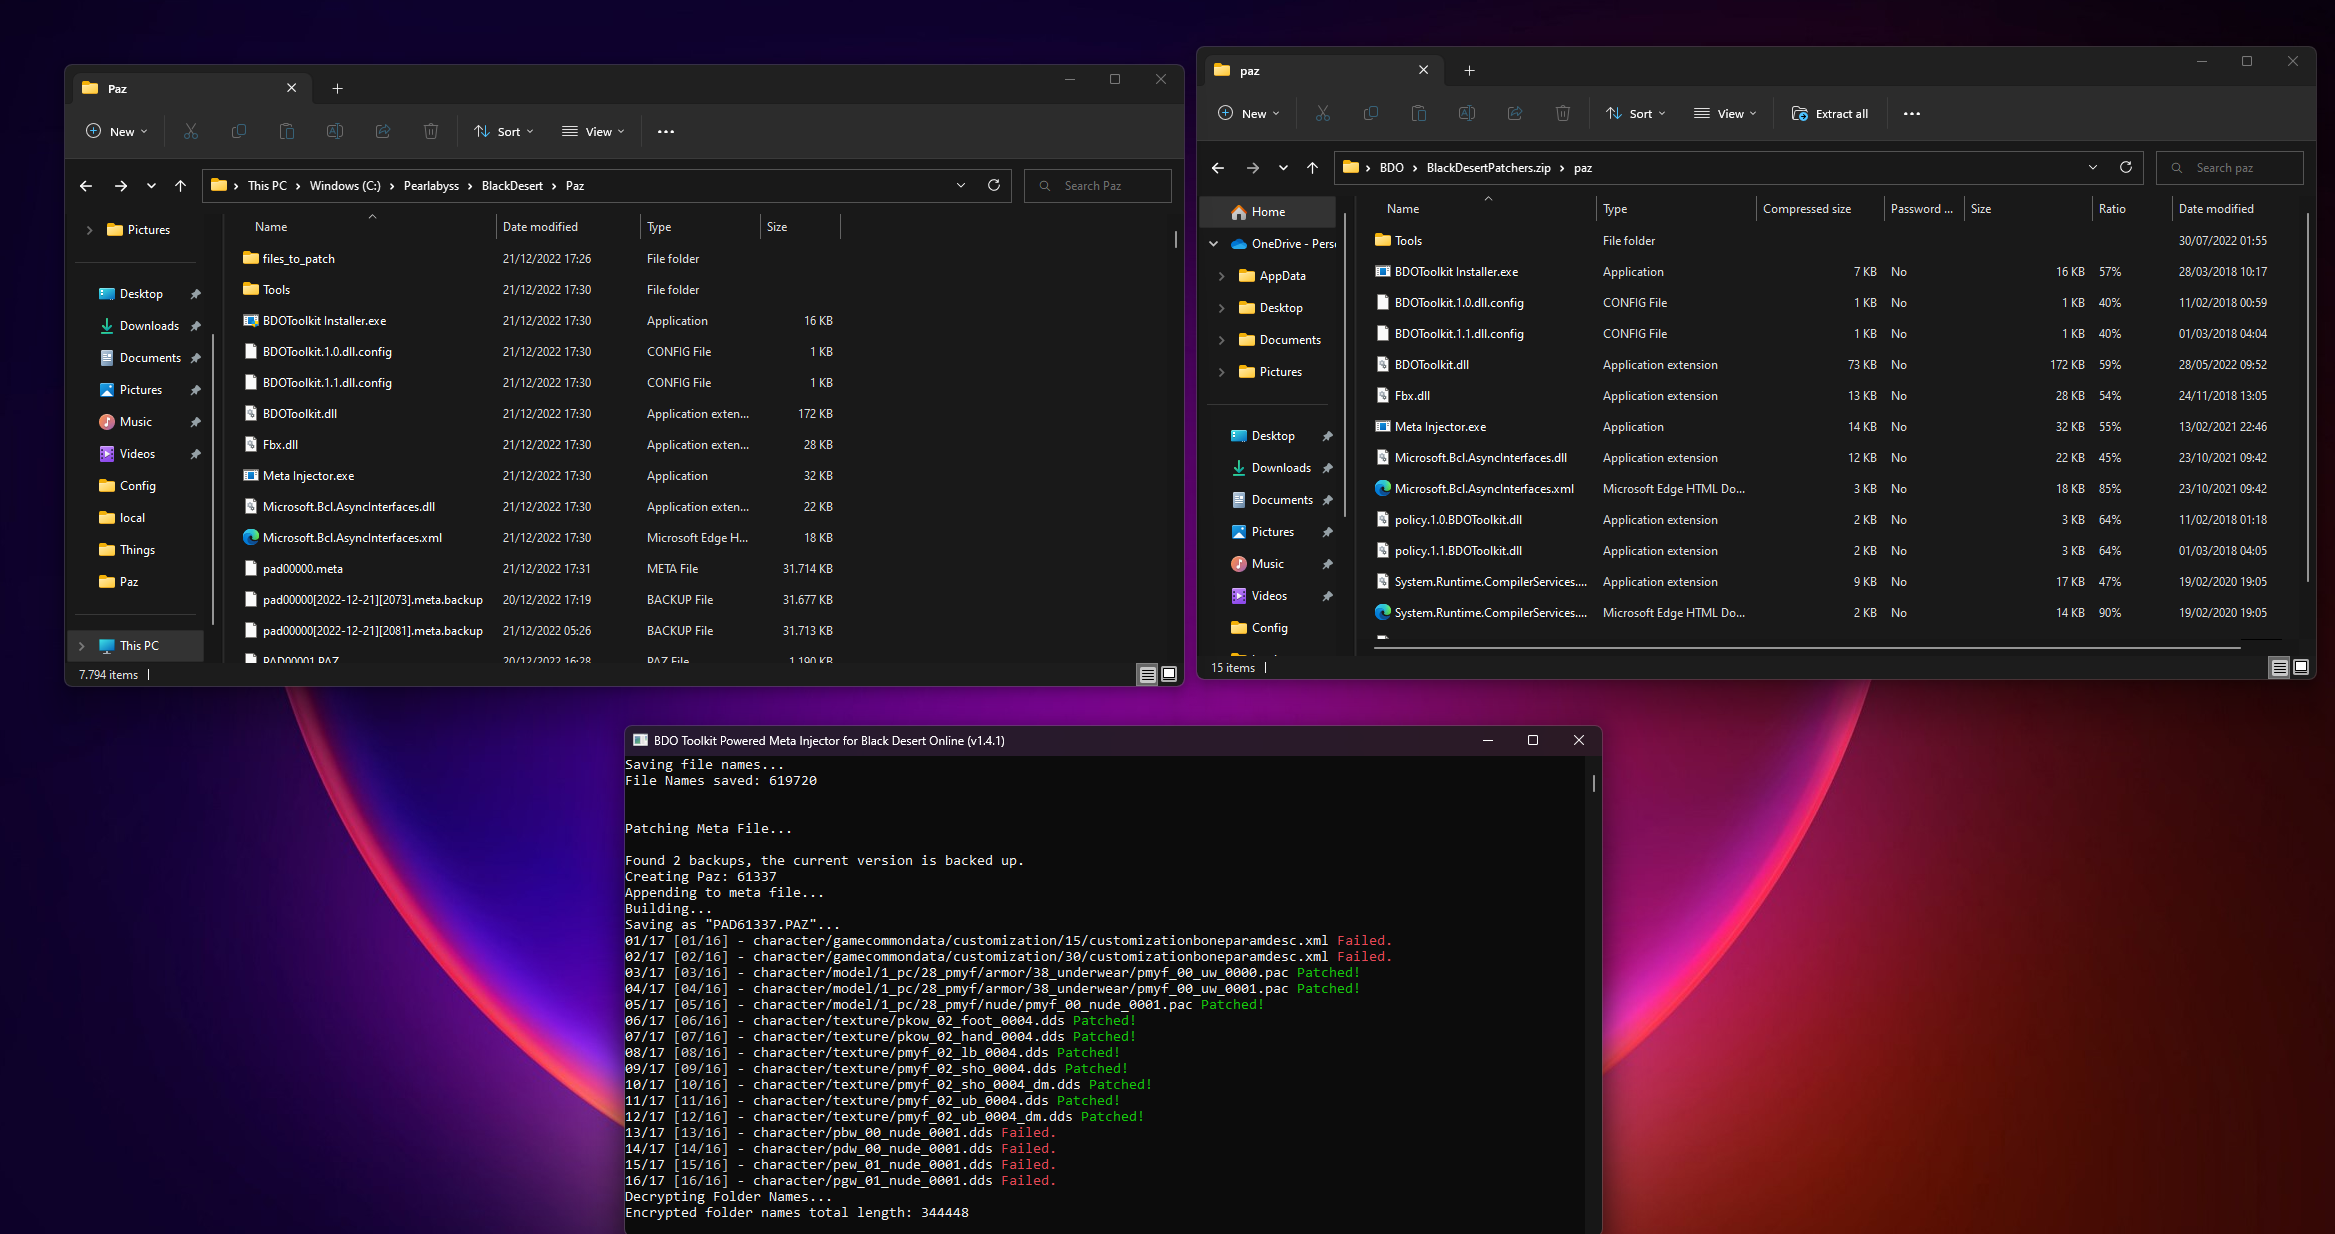Open the Sort dropdown in Paz window
Screen dimensions: 2335x1234
click(x=504, y=131)
